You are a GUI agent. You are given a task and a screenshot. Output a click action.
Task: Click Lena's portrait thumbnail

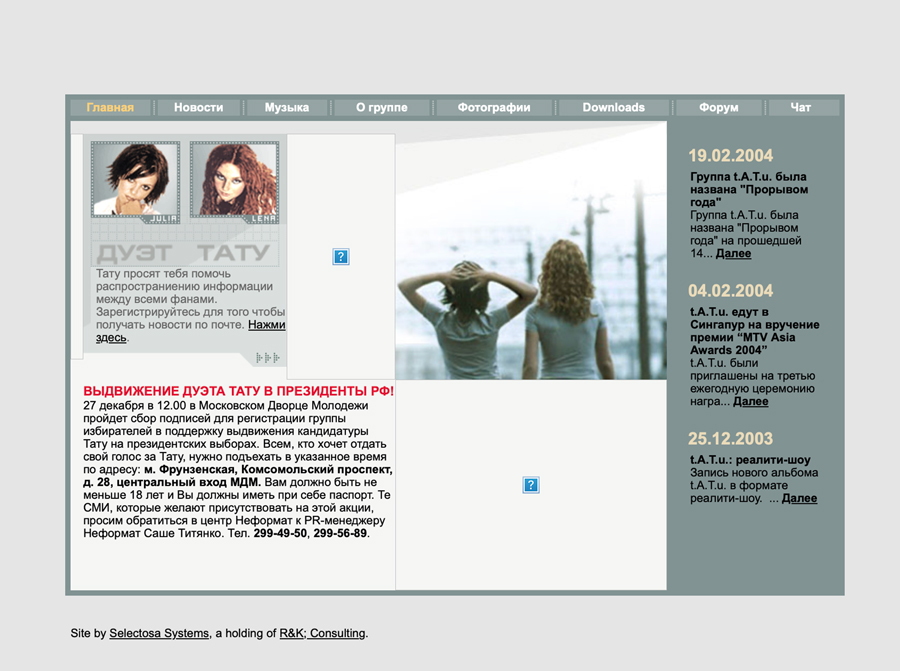coord(234,183)
